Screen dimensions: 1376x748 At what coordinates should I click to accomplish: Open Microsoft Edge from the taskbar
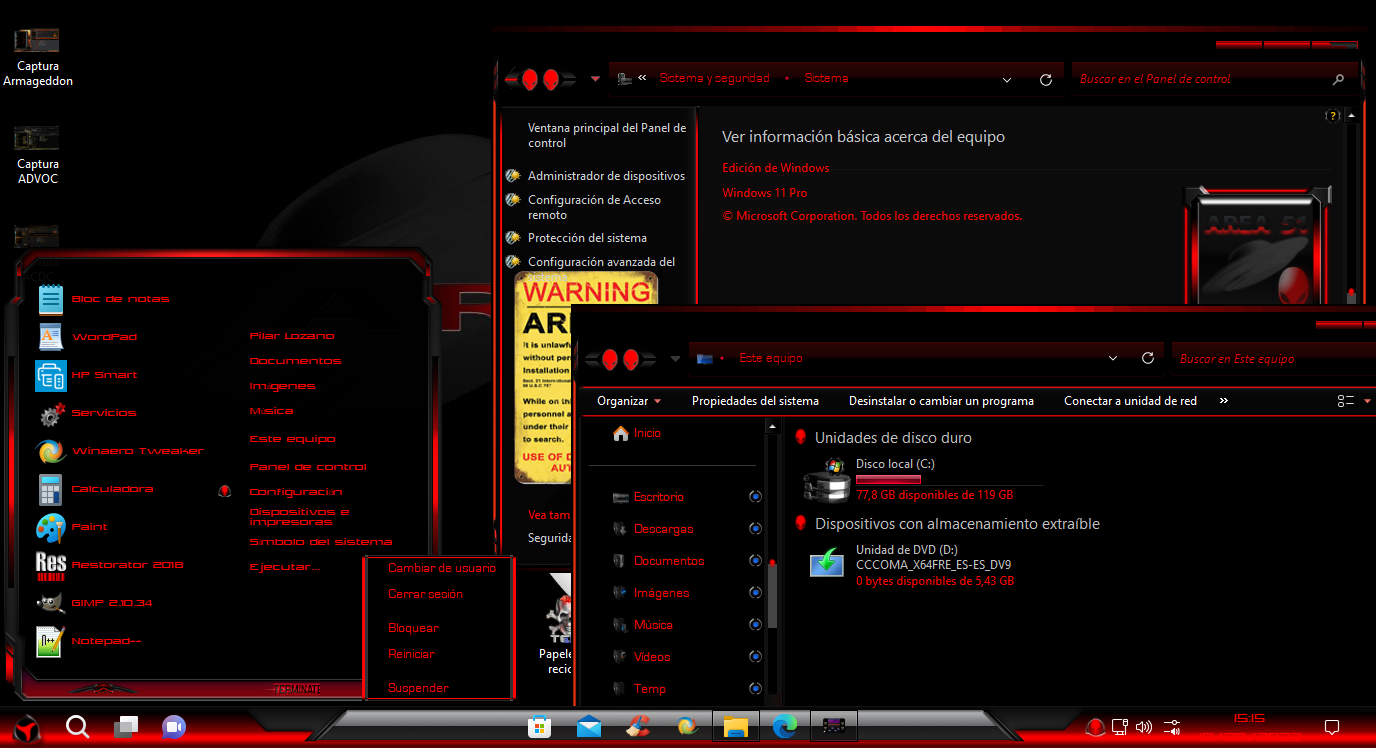[786, 727]
